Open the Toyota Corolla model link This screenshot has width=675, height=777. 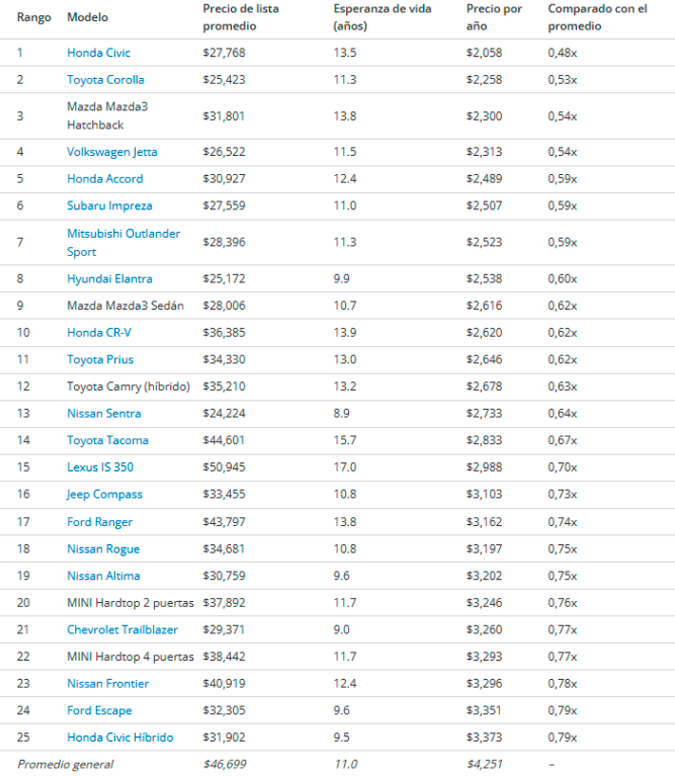pos(105,80)
